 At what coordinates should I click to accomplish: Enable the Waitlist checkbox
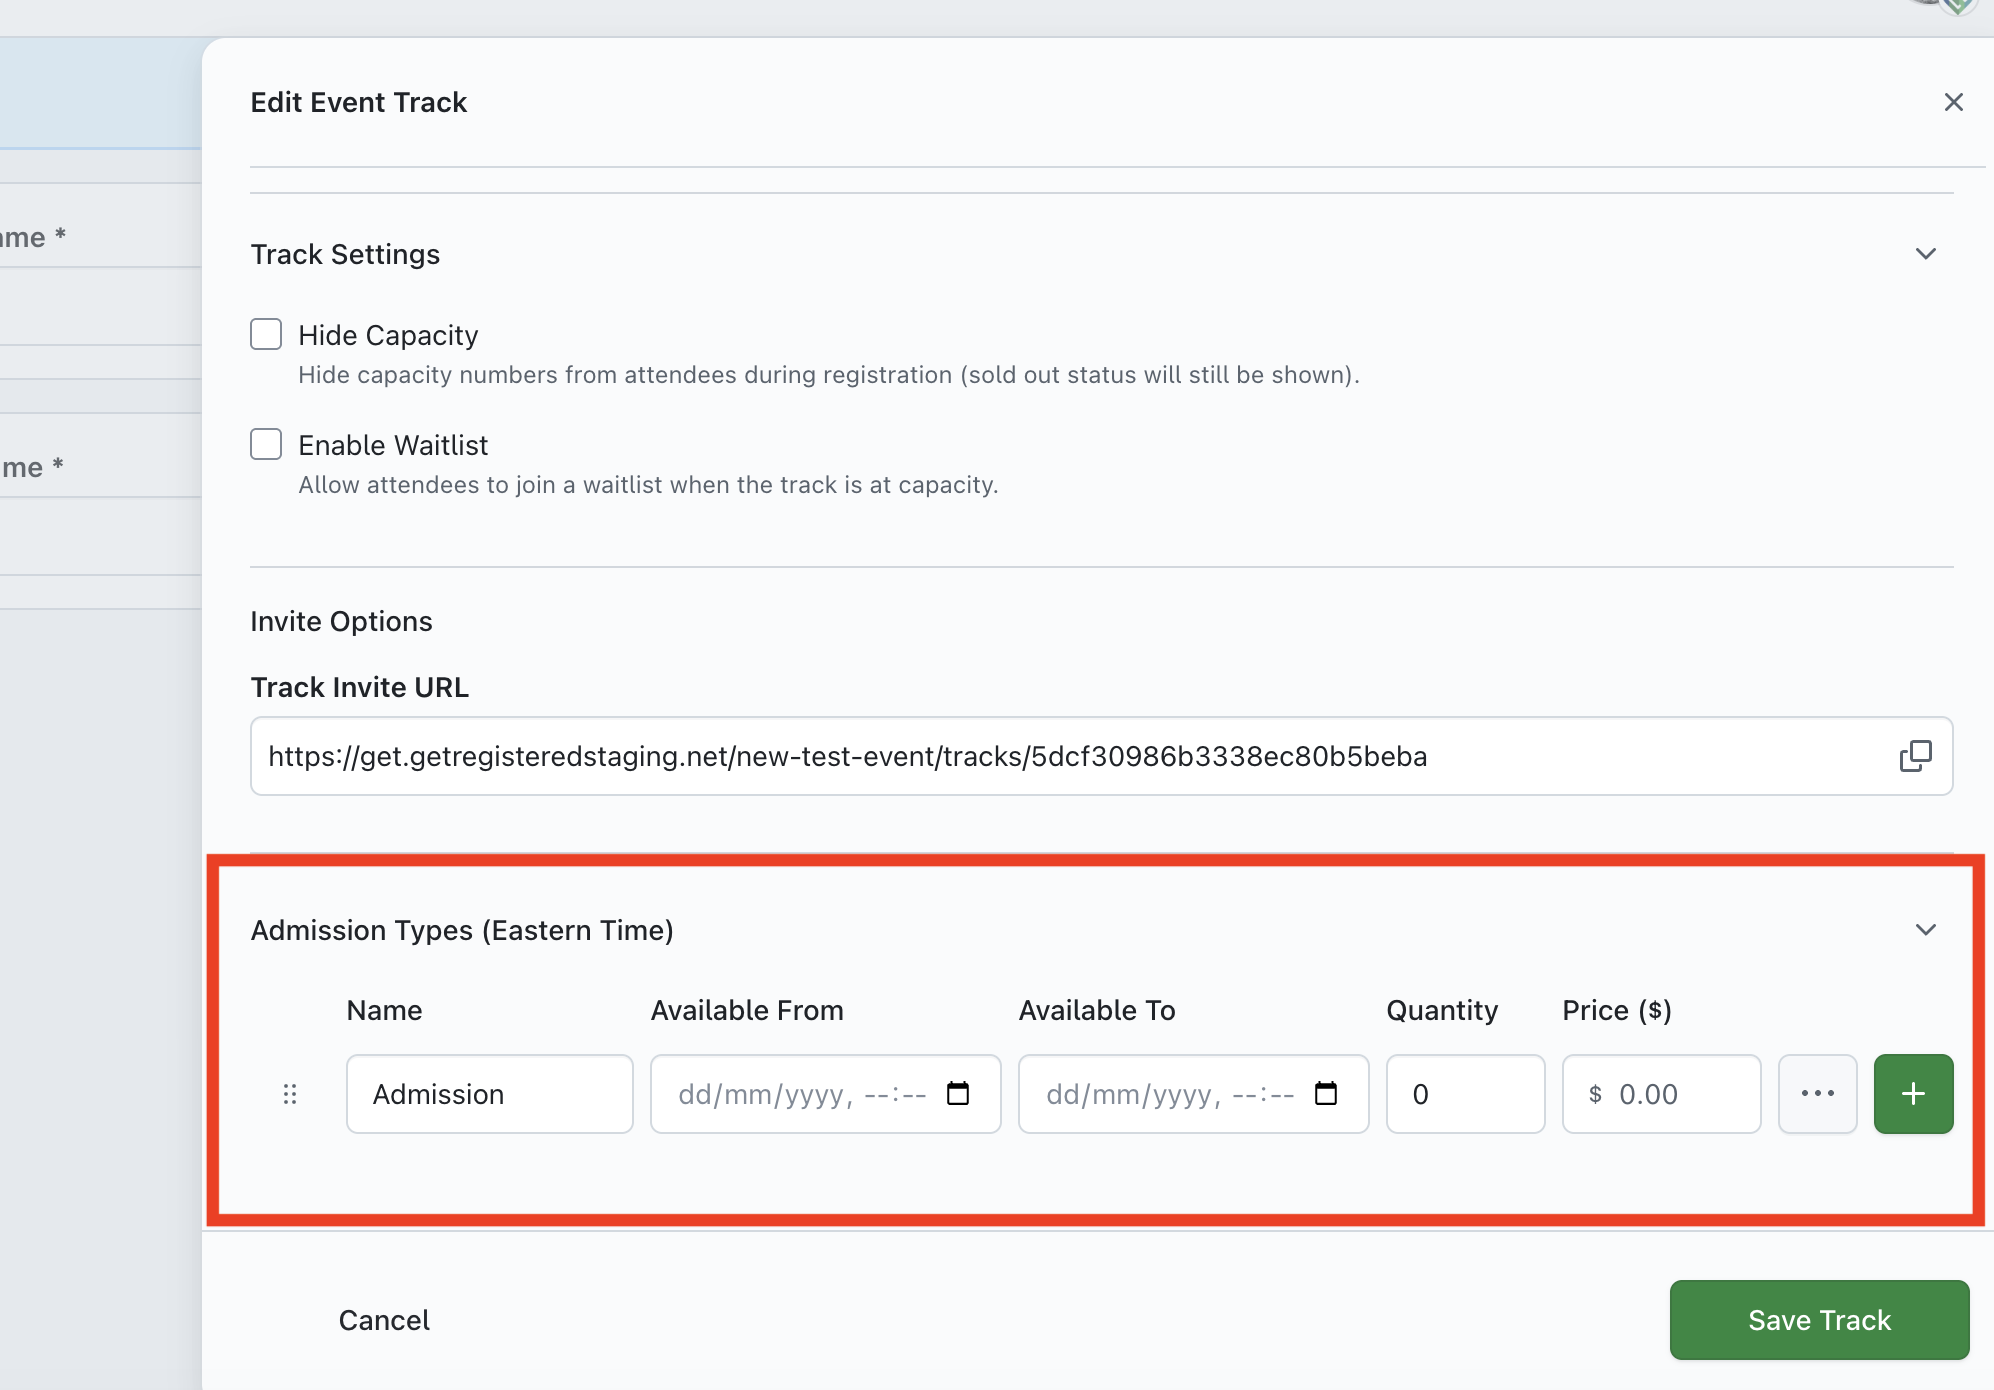pos(266,444)
